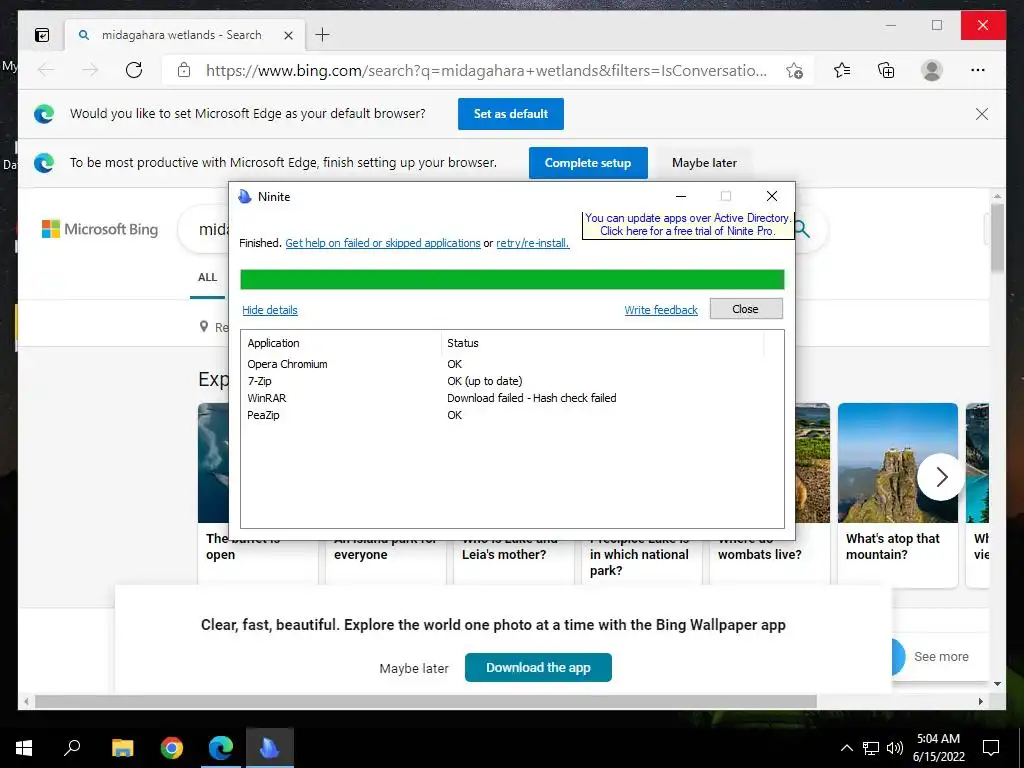Click the Status column header
Image resolution: width=1024 pixels, height=768 pixels.
pos(603,344)
